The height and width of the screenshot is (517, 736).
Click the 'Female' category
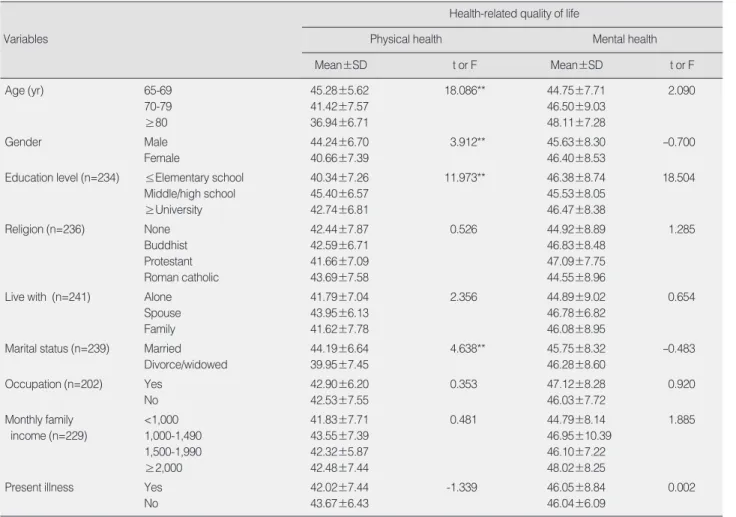pos(162,158)
